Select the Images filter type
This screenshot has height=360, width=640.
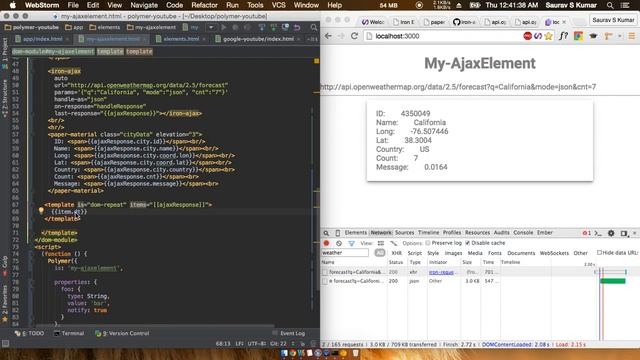tap(453, 253)
